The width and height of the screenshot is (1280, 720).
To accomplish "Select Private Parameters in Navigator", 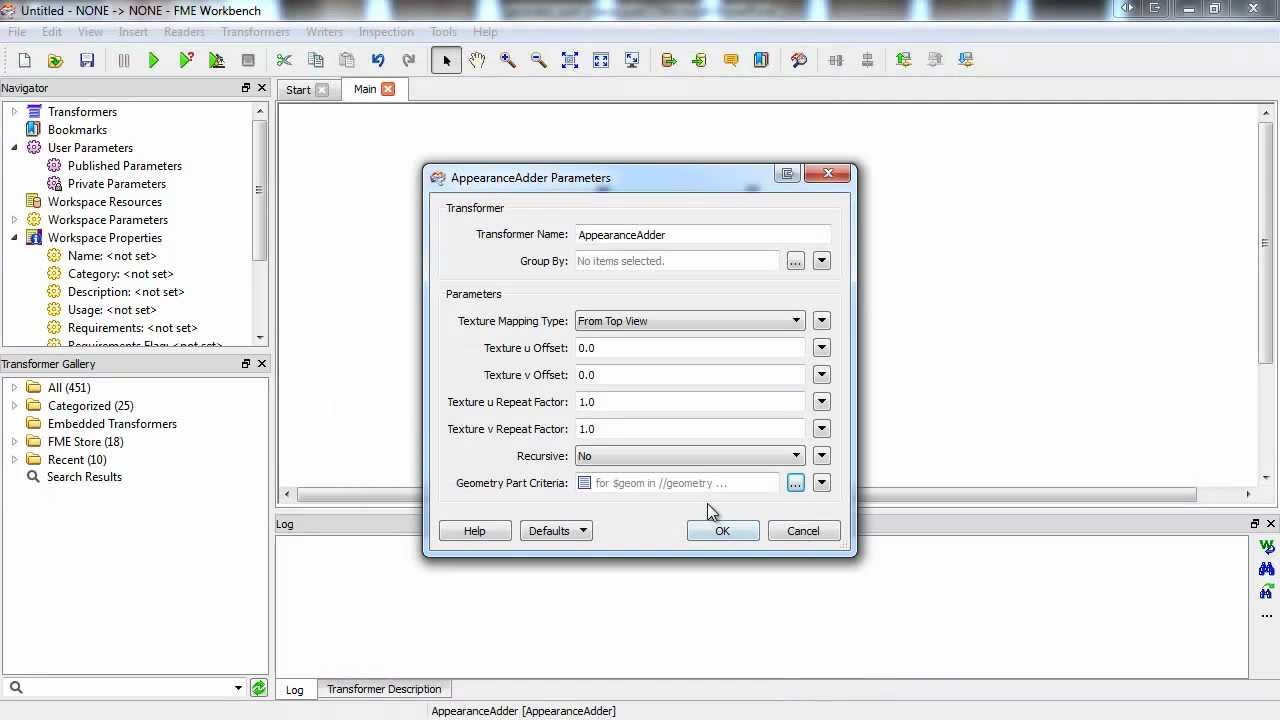I will click(117, 184).
